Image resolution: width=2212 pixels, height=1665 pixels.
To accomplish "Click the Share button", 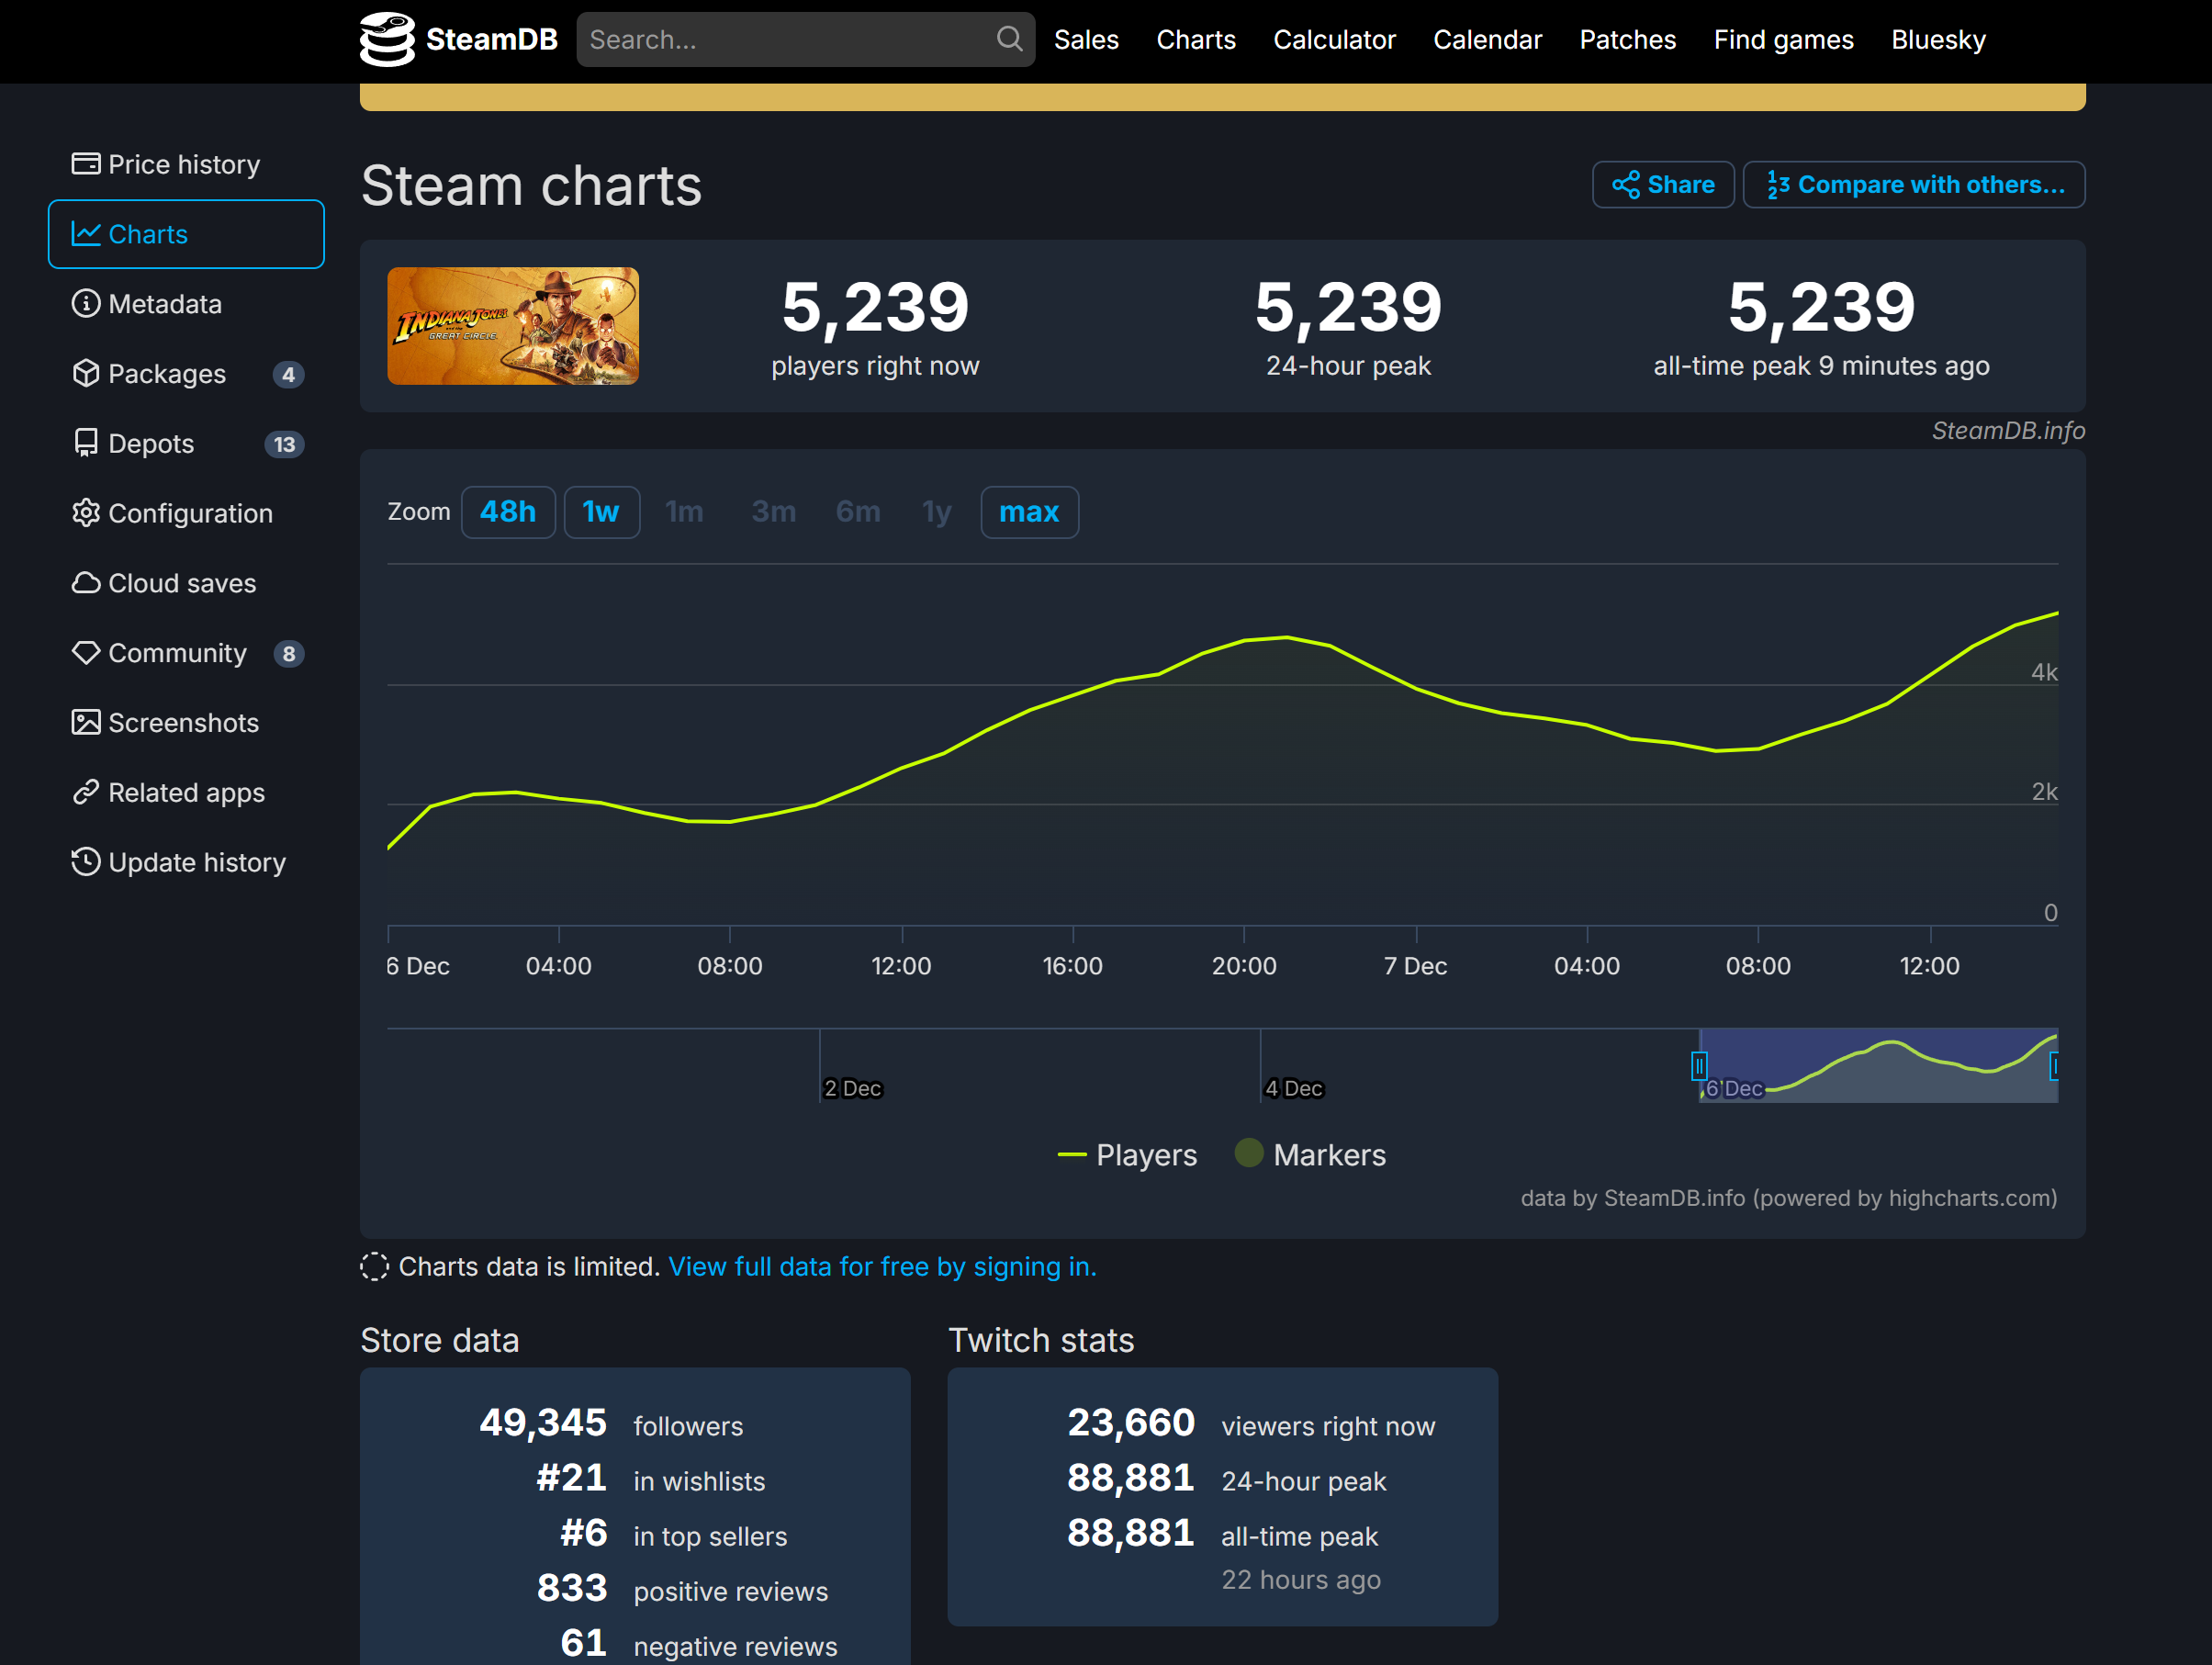I will (1662, 185).
